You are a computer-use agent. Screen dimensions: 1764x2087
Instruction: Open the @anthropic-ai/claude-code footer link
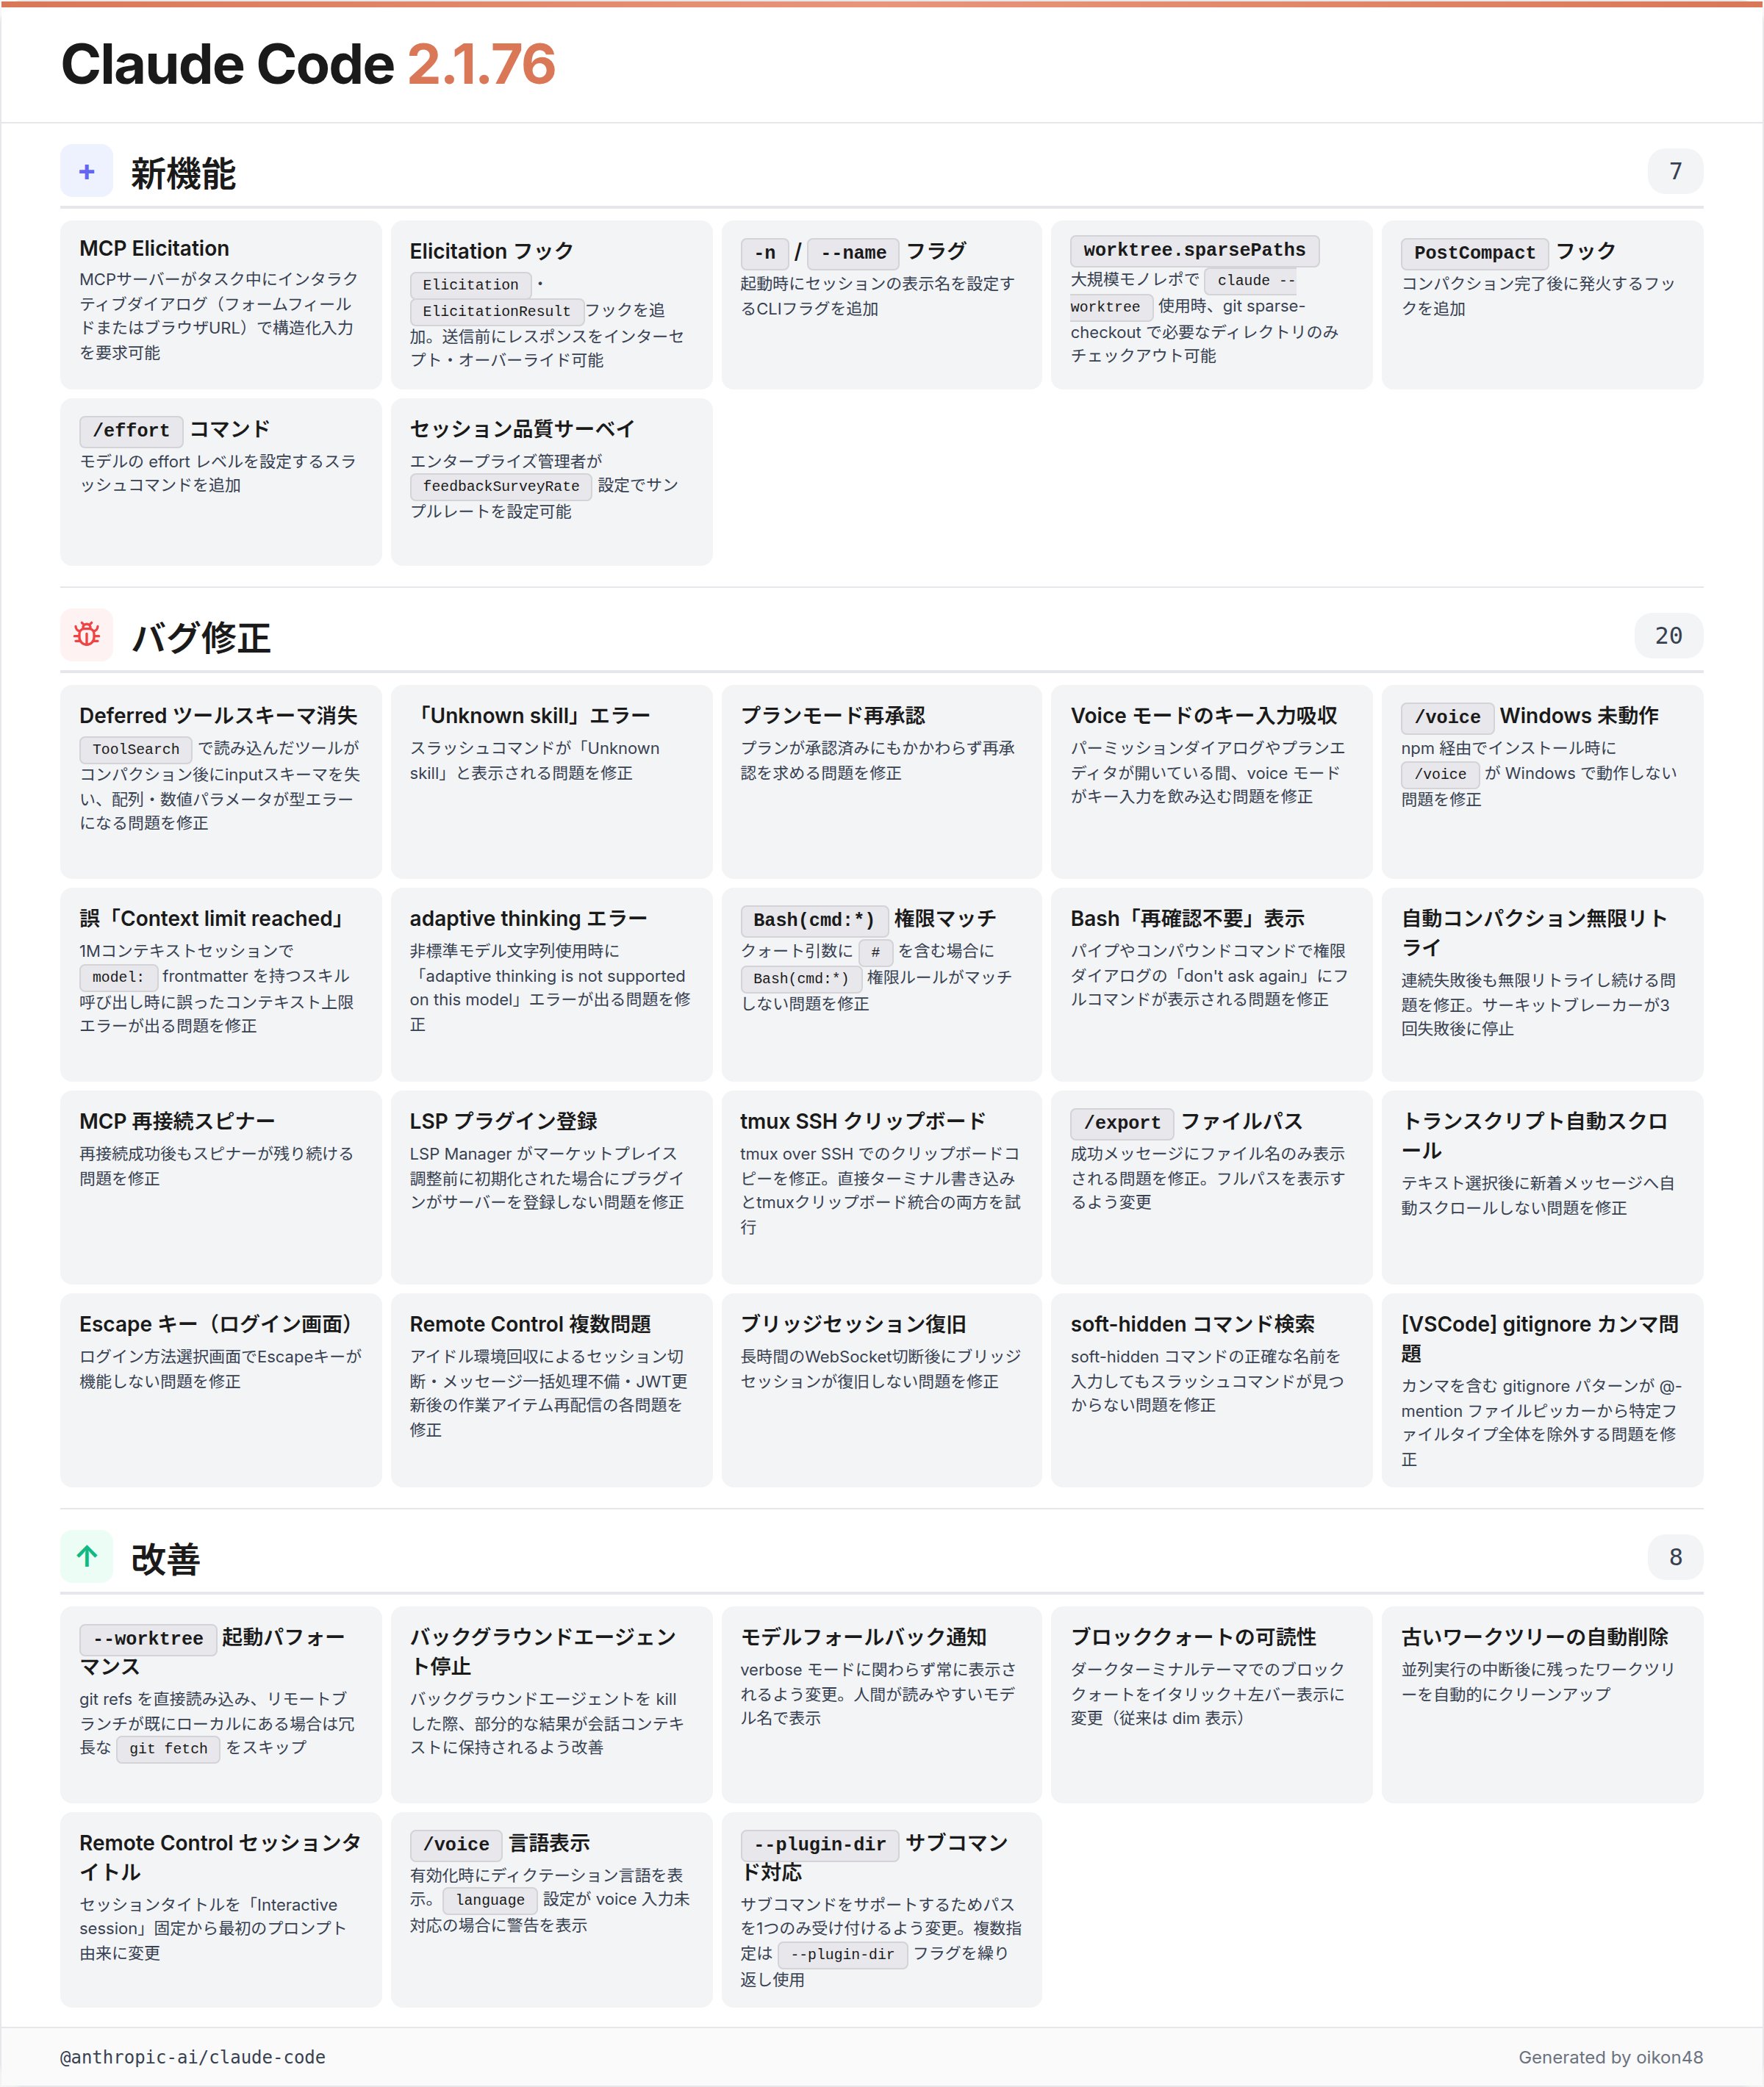(193, 2057)
